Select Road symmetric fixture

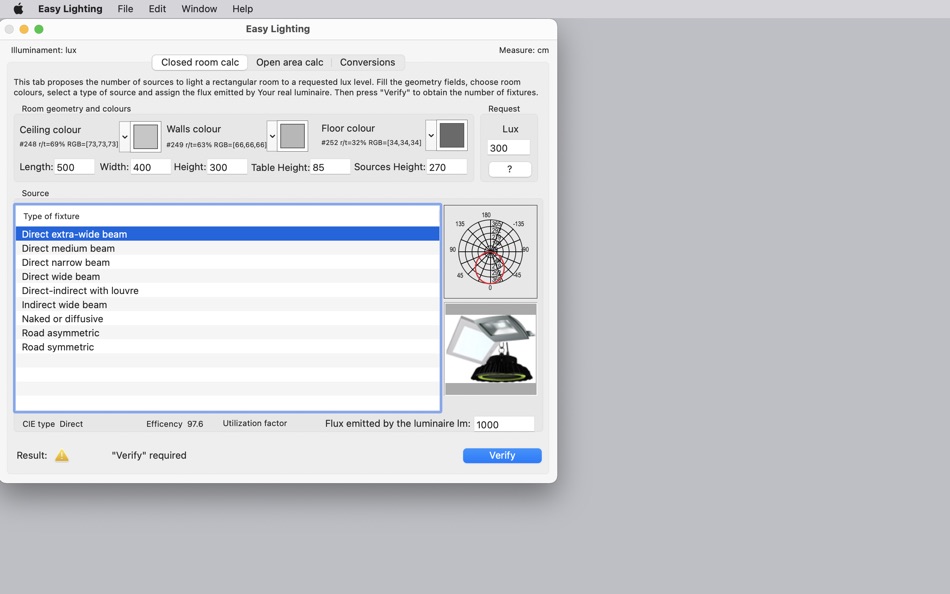point(228,347)
